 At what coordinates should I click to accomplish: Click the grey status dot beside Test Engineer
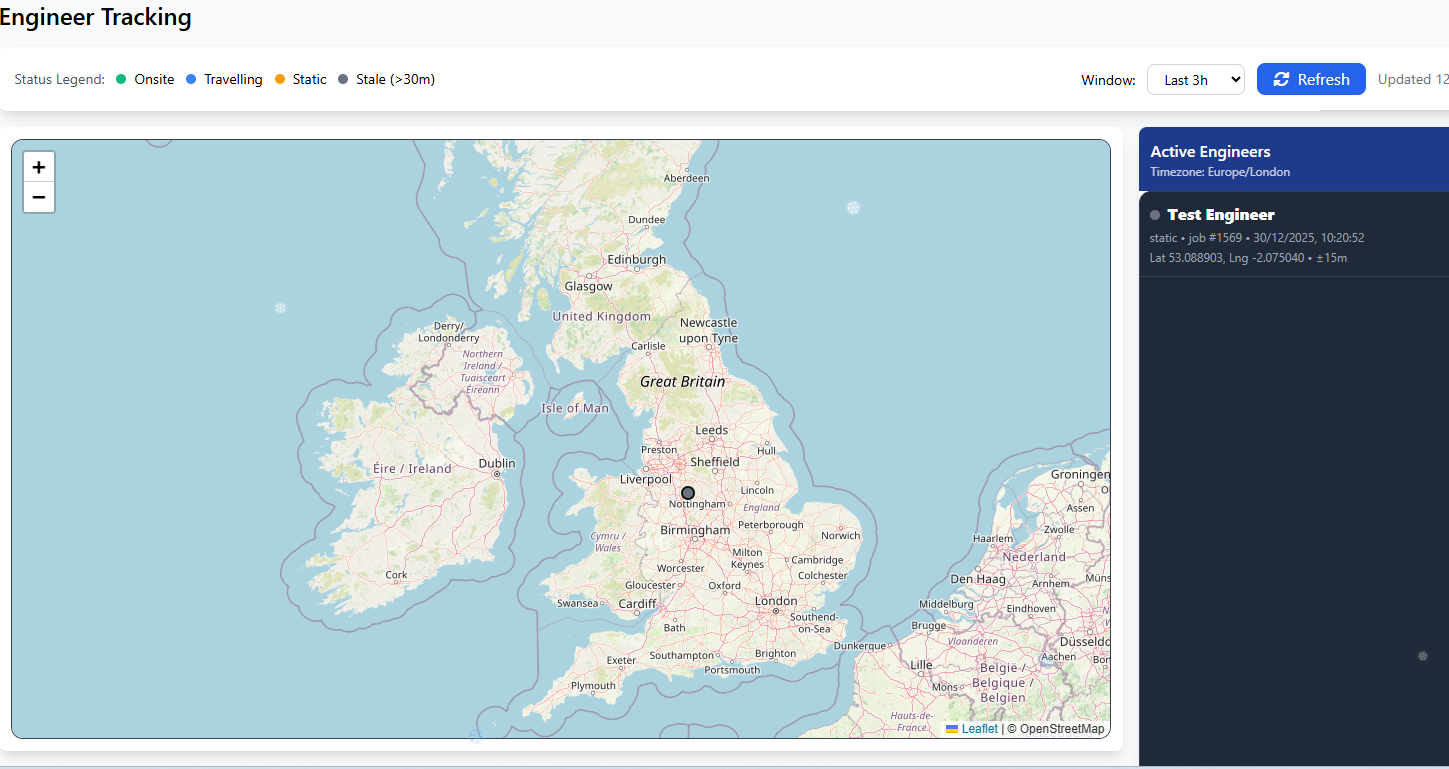pos(1155,215)
